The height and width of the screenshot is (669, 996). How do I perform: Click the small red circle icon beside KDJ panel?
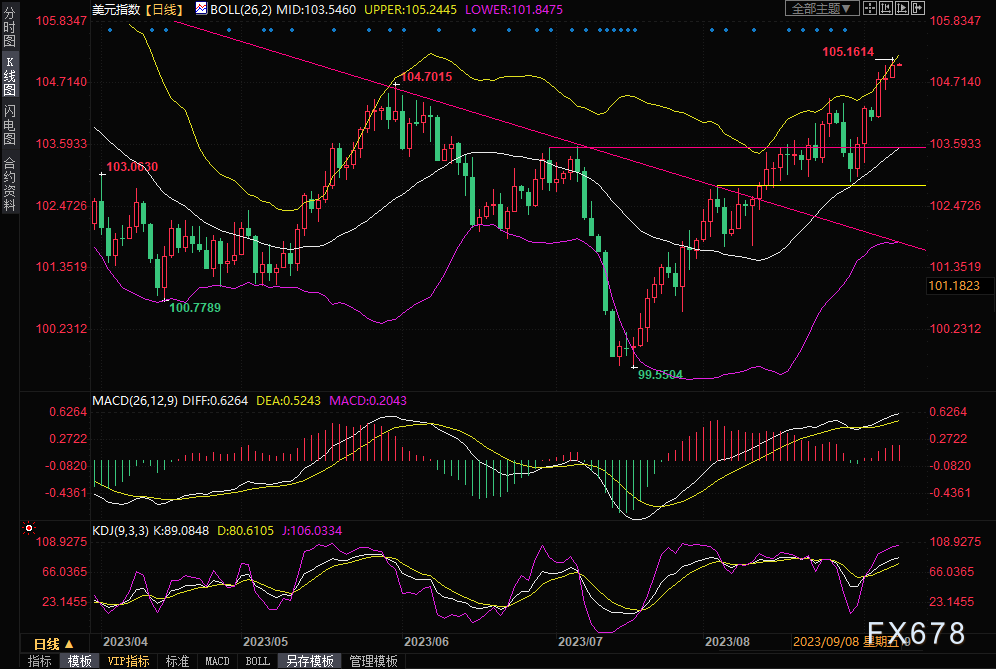point(29,527)
